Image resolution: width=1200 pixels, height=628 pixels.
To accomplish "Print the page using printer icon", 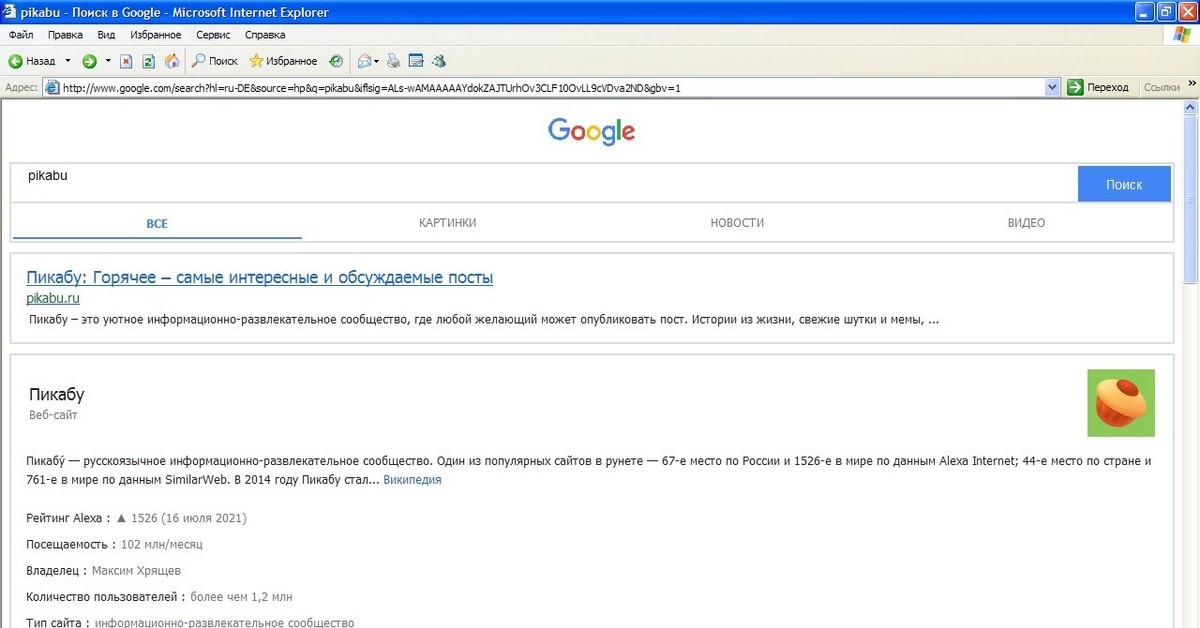I will point(393,61).
